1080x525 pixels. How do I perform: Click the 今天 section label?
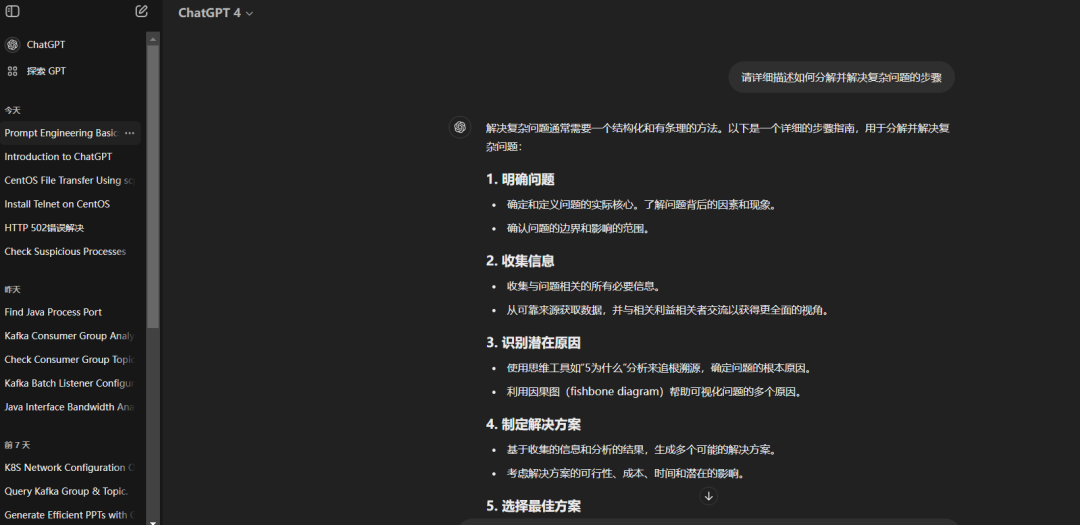coord(12,110)
